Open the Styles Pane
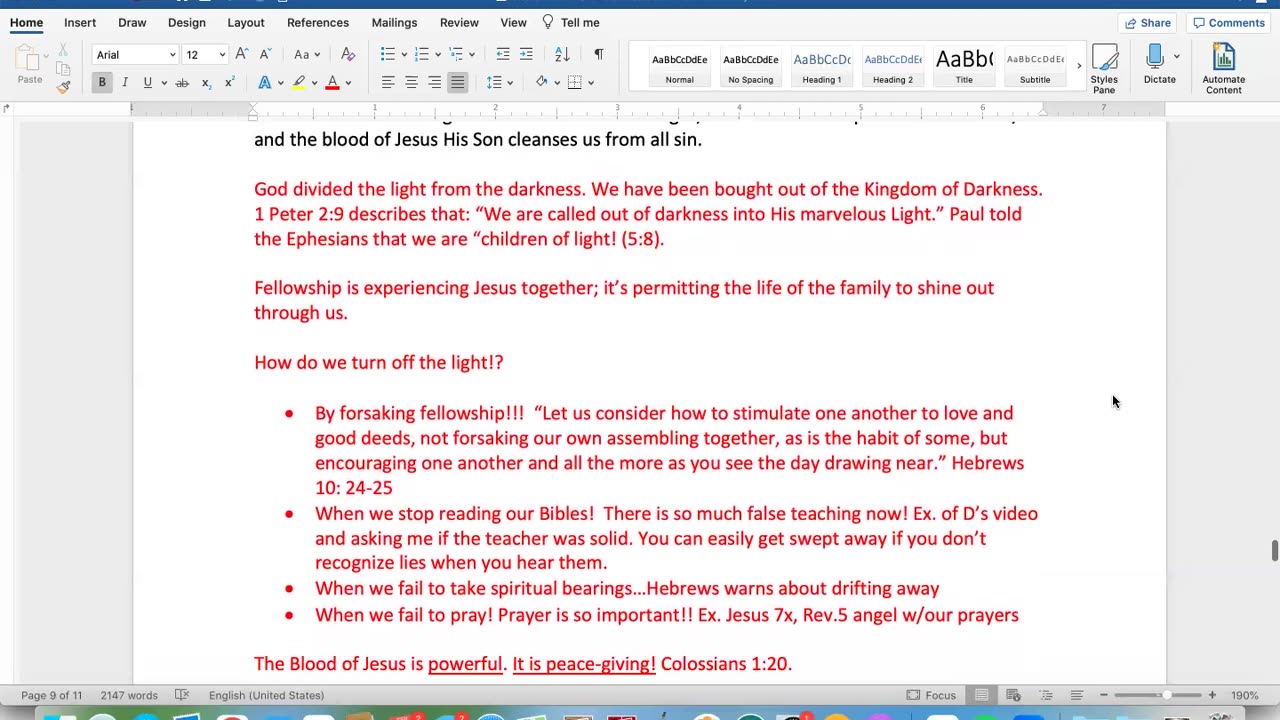The image size is (1280, 720). pyautogui.click(x=1104, y=69)
